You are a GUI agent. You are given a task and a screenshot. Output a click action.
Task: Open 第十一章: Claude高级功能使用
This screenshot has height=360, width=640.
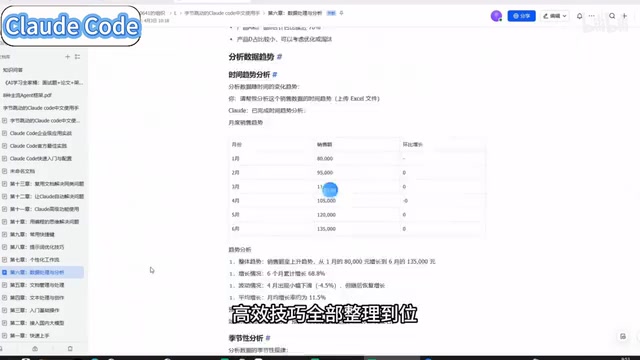[44, 209]
